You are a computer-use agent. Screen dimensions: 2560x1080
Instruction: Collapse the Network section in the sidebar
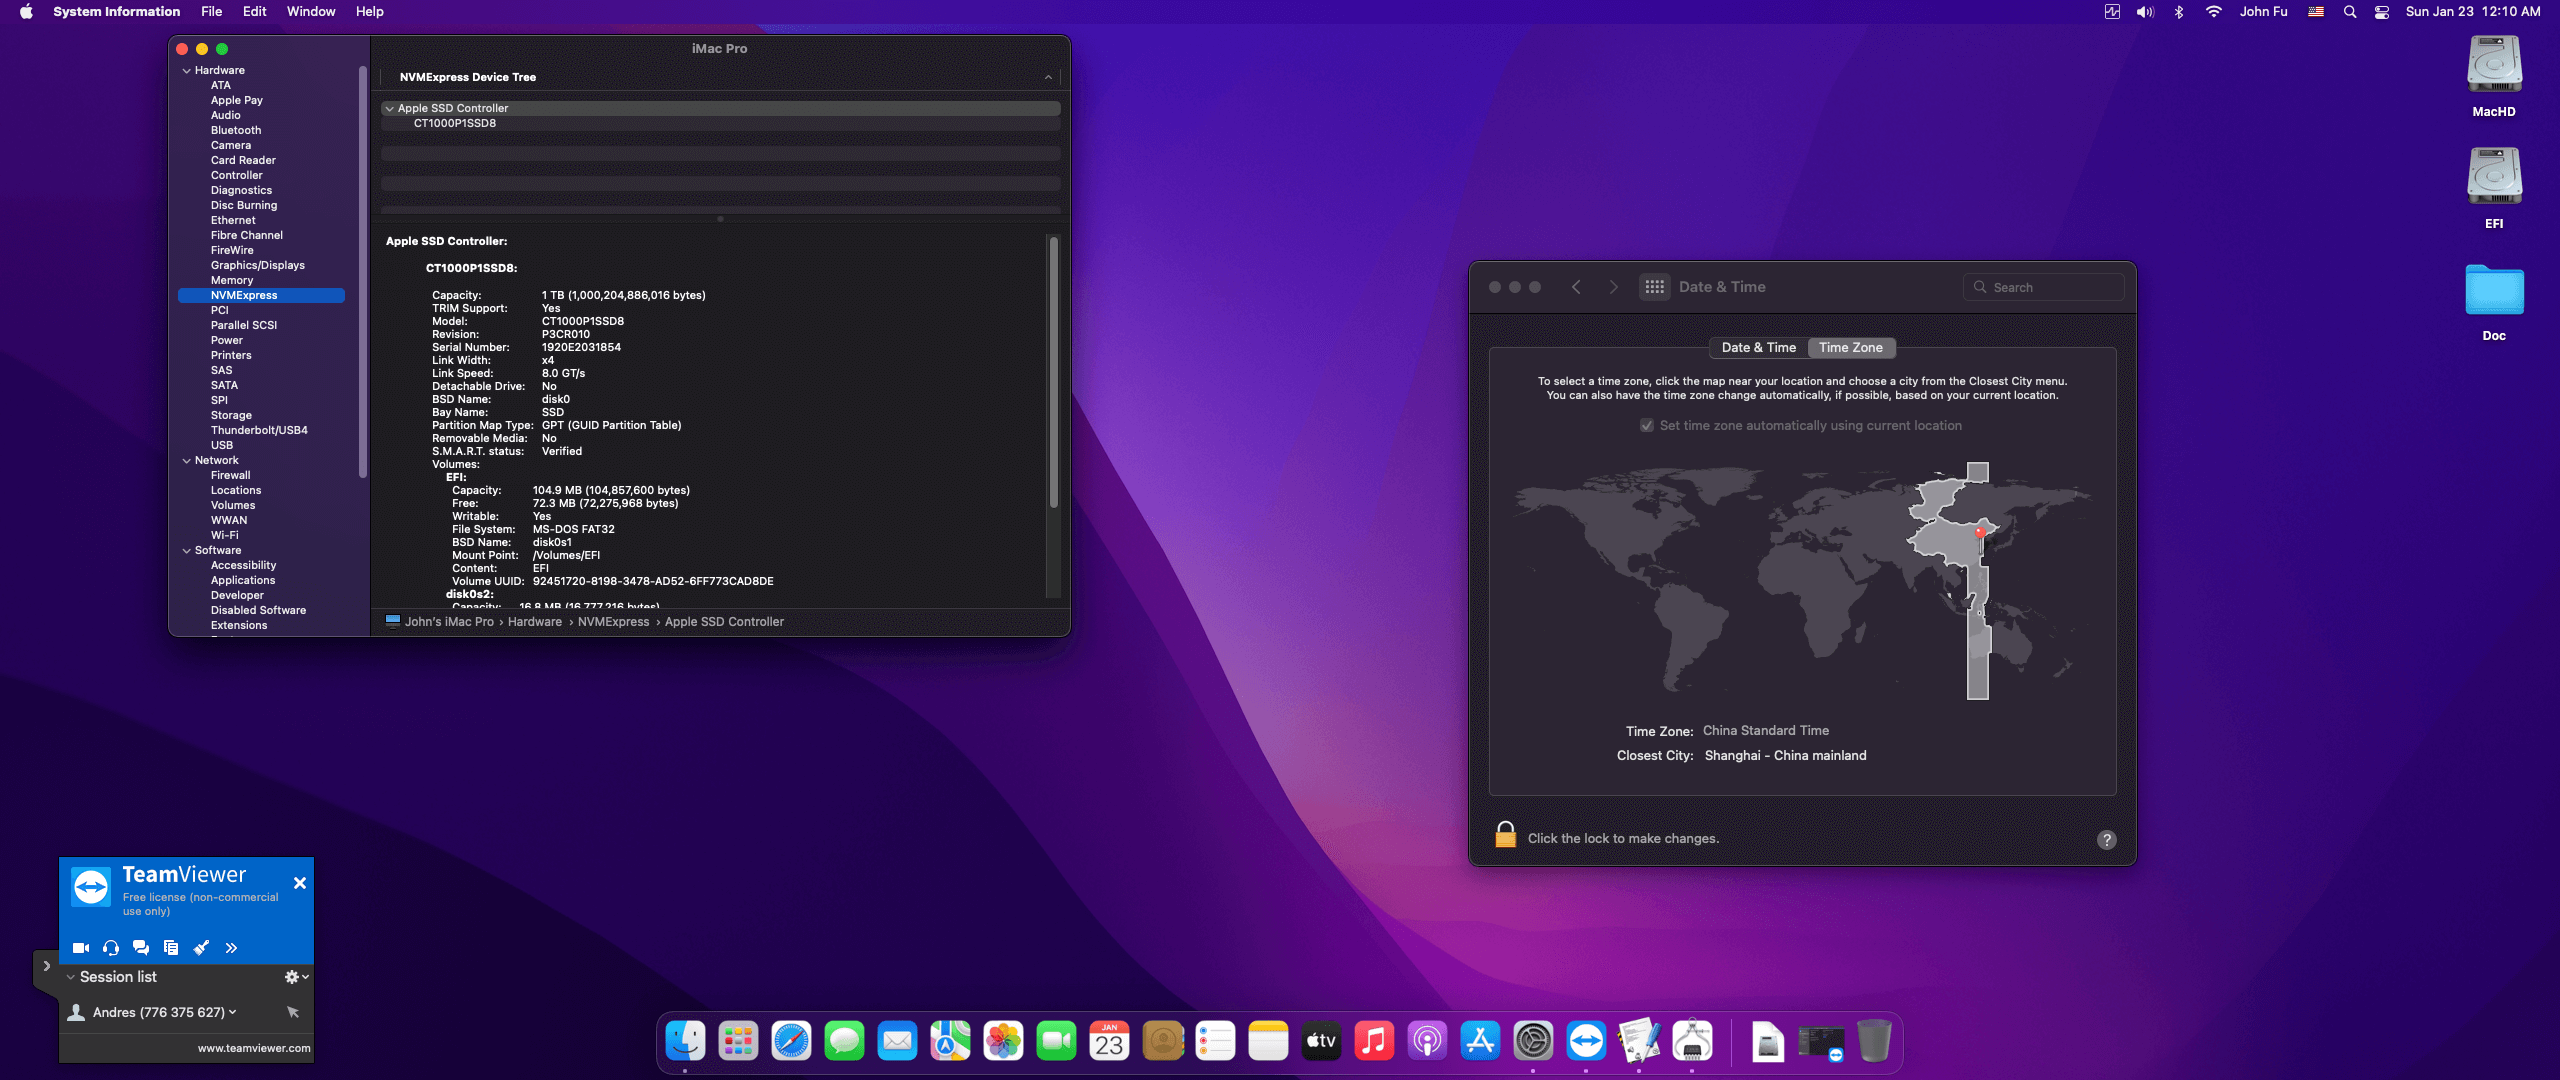click(x=187, y=461)
